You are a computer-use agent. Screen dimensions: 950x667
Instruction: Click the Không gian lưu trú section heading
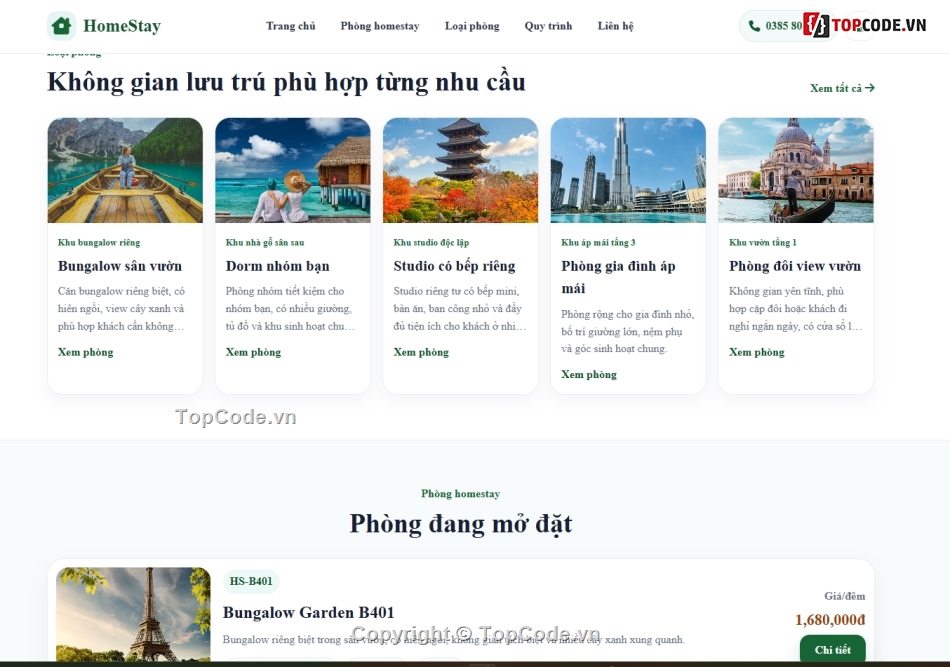tap(286, 82)
